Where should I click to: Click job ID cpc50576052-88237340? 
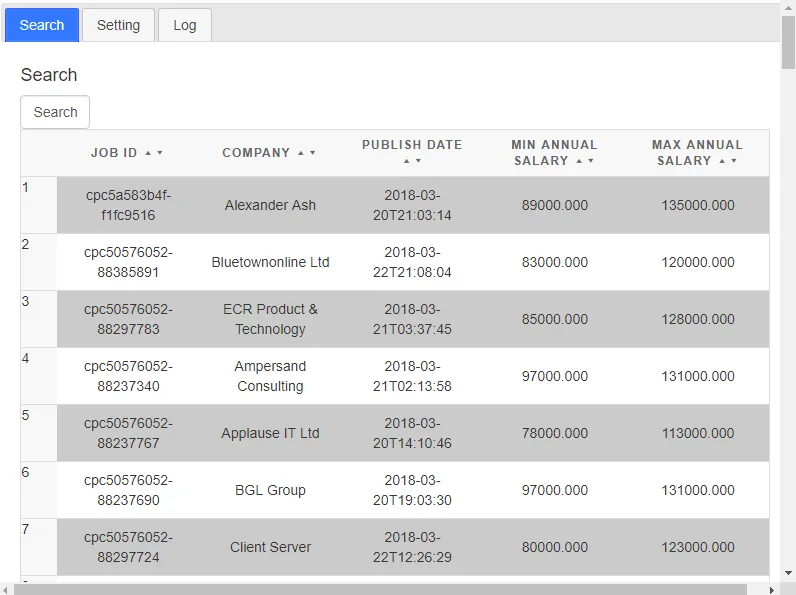(128, 376)
